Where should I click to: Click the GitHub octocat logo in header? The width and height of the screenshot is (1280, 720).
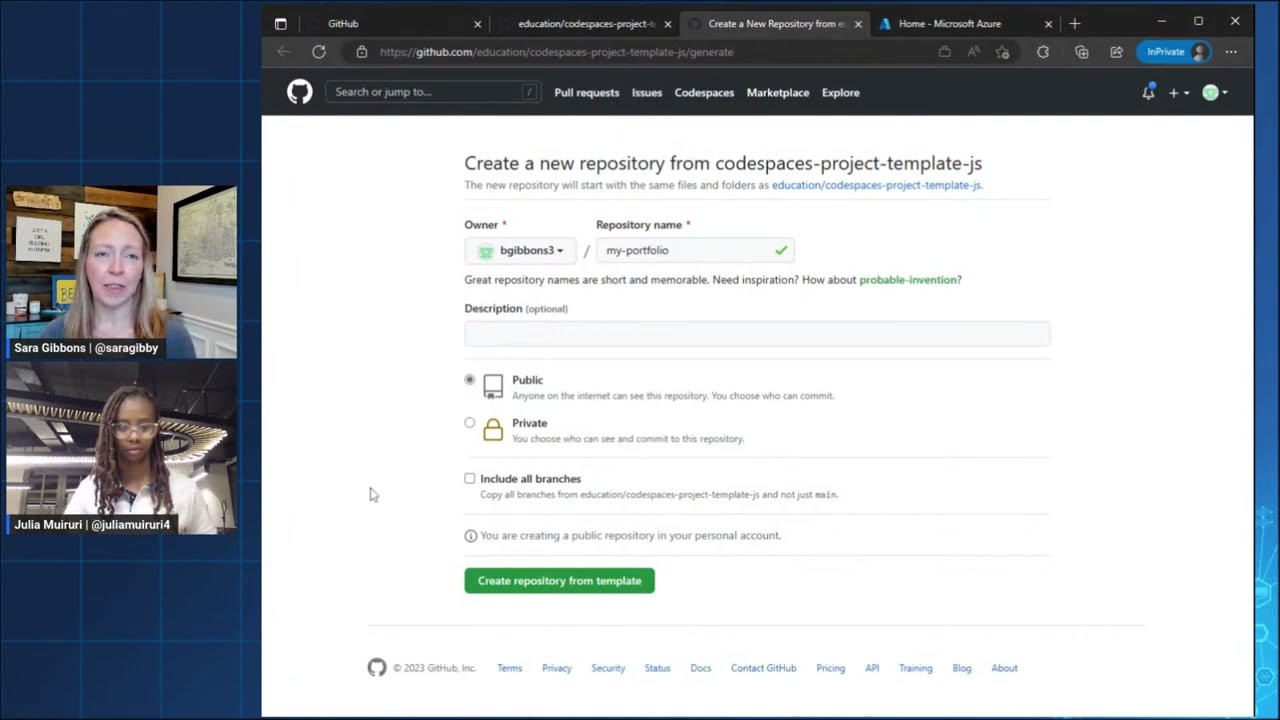tap(300, 92)
